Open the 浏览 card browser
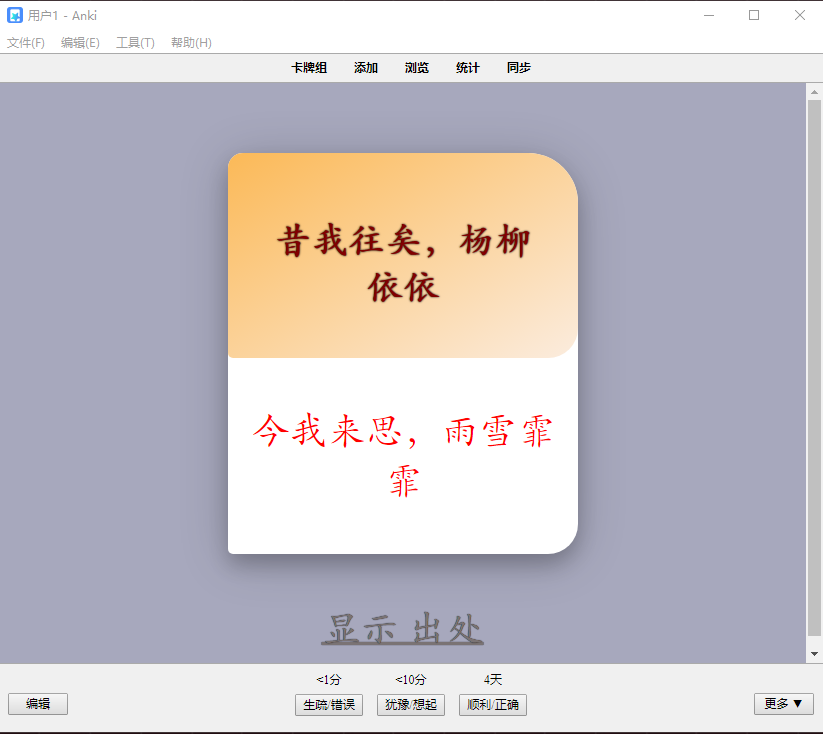Image resolution: width=823 pixels, height=734 pixels. (417, 68)
